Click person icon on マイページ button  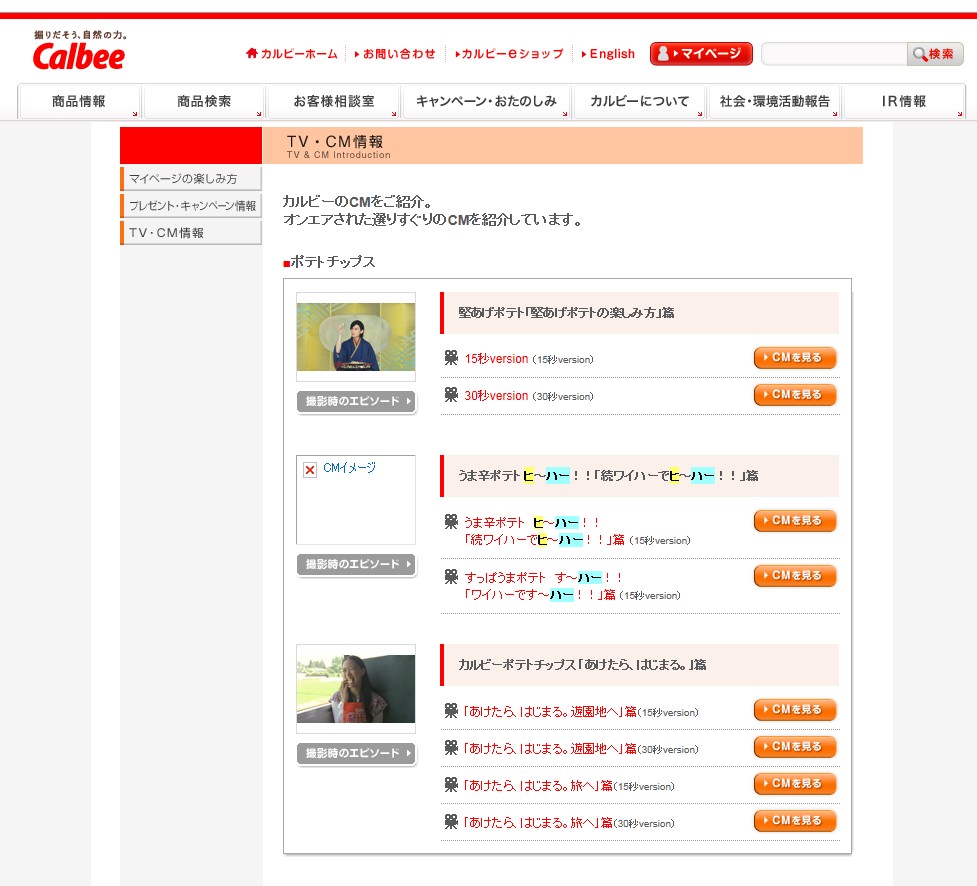[663, 54]
